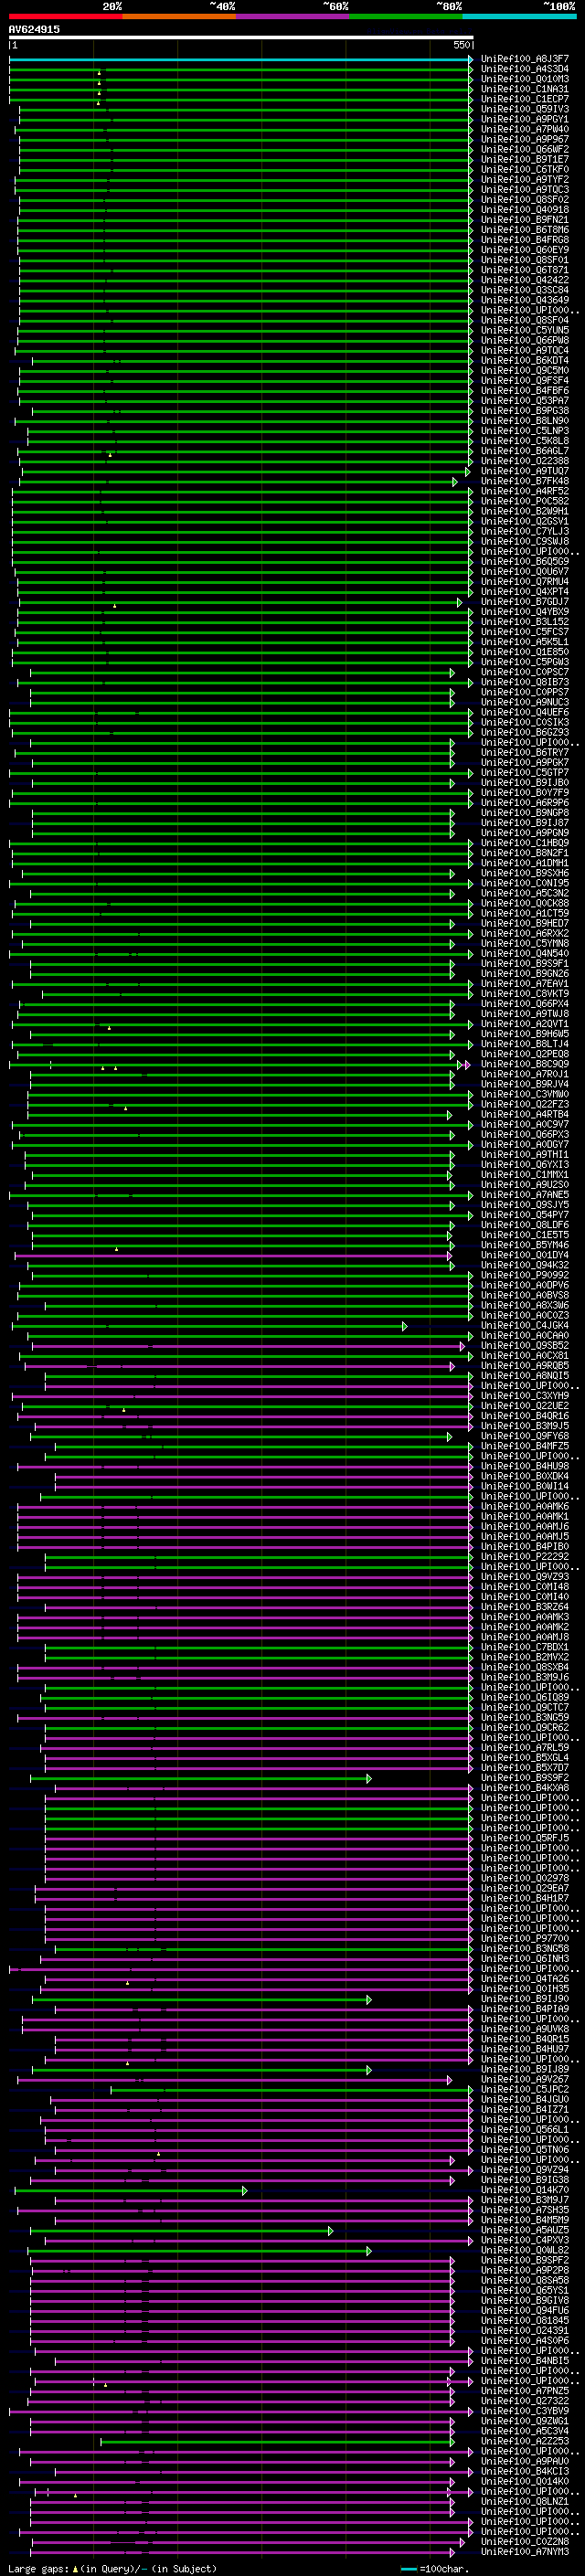Click the cyan arrowhead of hit A8J3F7
Screen dimensions: 585x2576
(x=470, y=59)
